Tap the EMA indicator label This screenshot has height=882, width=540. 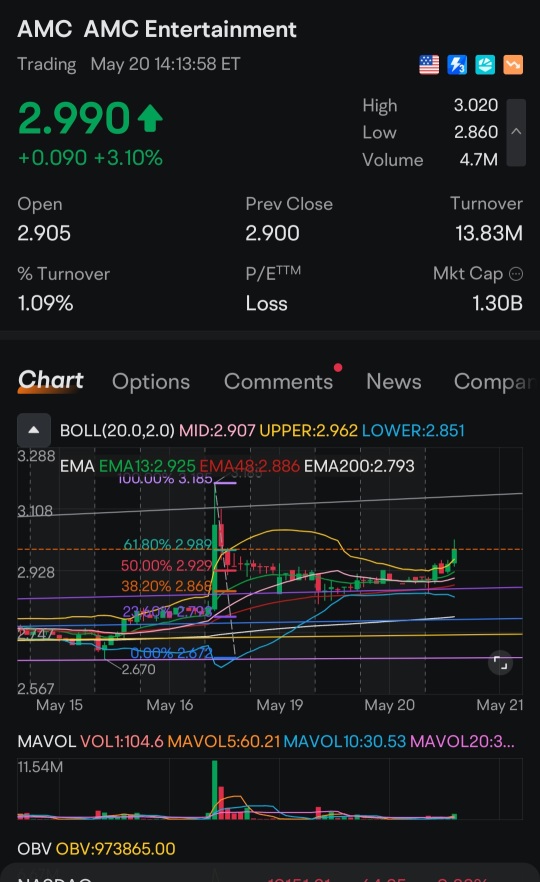point(76,466)
